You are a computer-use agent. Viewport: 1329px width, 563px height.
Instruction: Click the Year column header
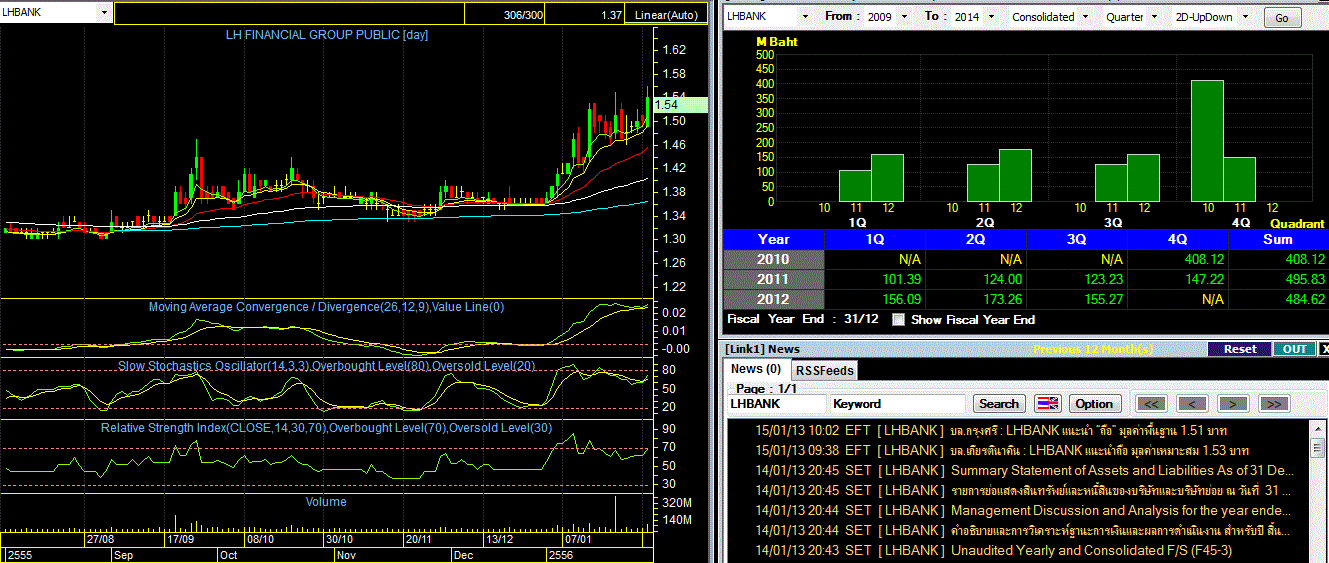[773, 239]
